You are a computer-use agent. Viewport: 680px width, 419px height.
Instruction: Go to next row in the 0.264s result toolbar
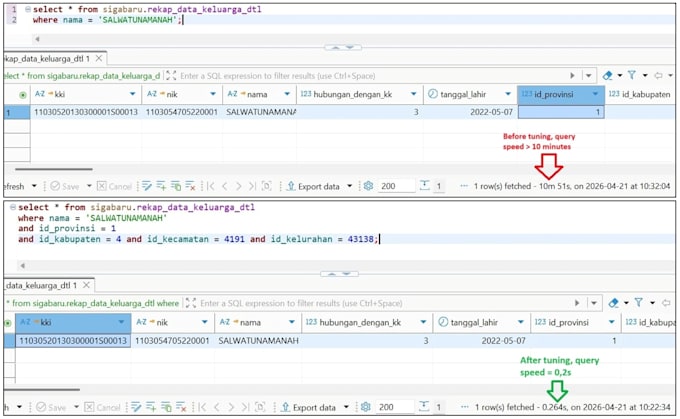click(231, 407)
